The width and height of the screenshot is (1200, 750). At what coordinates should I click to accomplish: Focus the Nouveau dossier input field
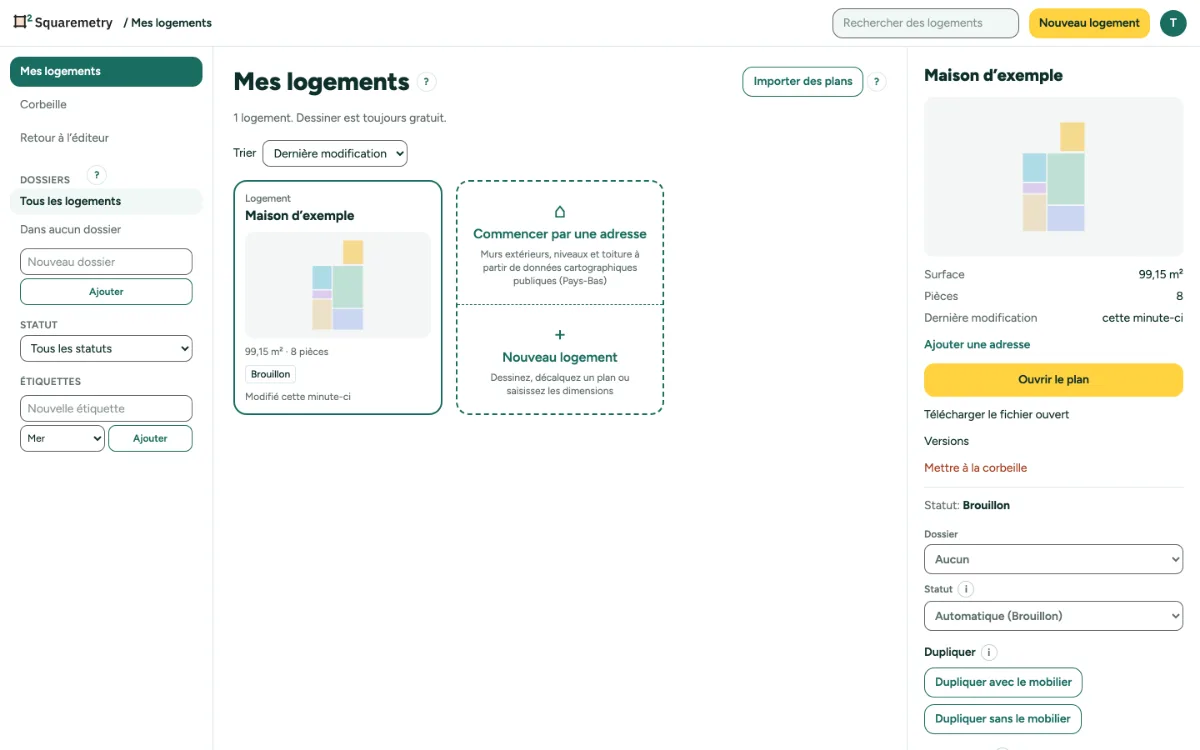point(106,262)
